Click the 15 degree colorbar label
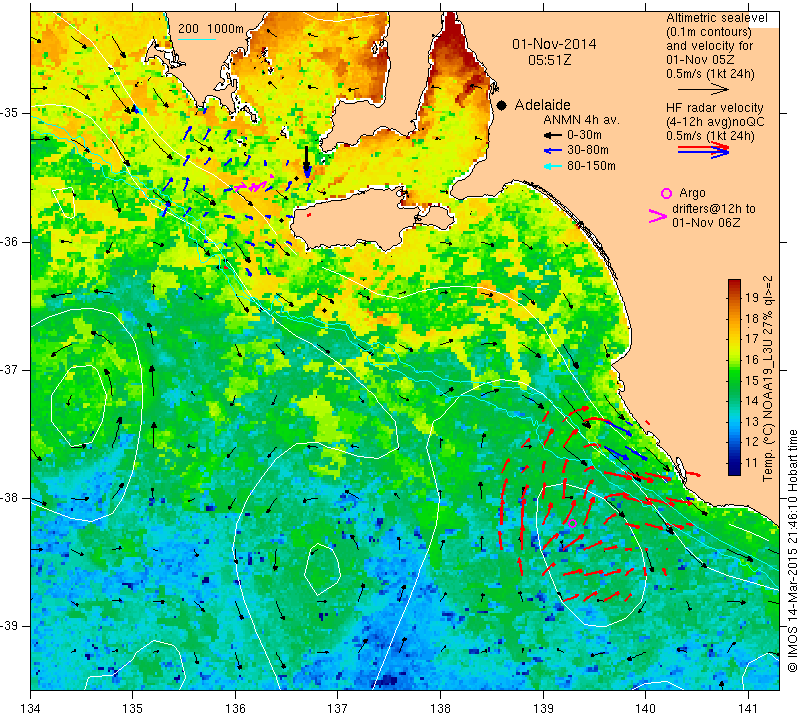The width and height of the screenshot is (800, 720). (752, 381)
